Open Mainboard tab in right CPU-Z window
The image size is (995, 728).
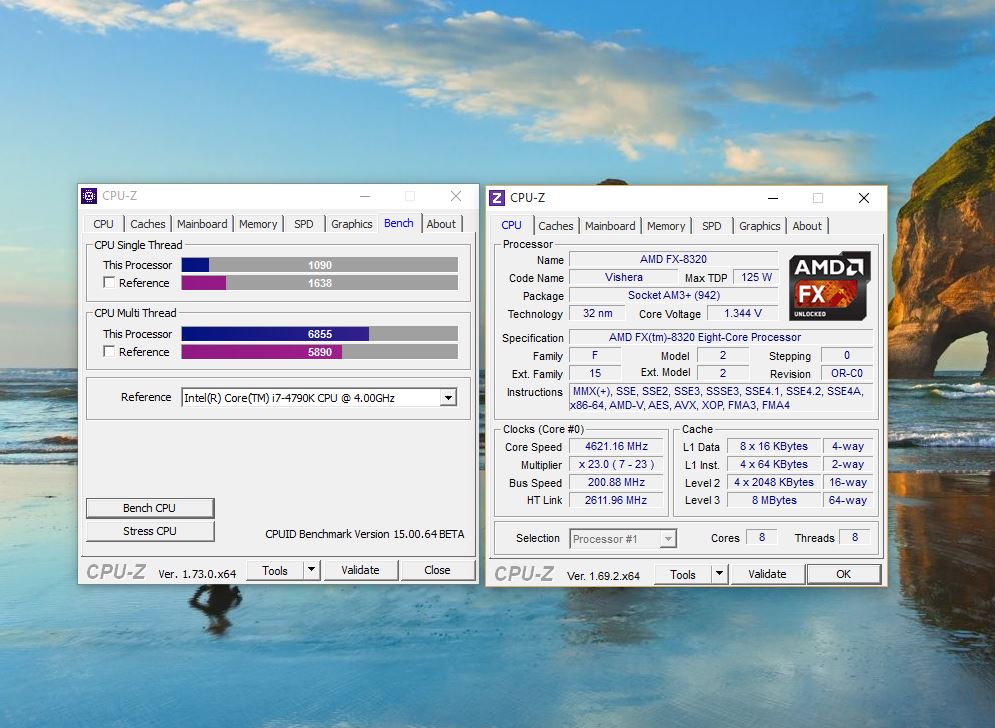tap(610, 226)
